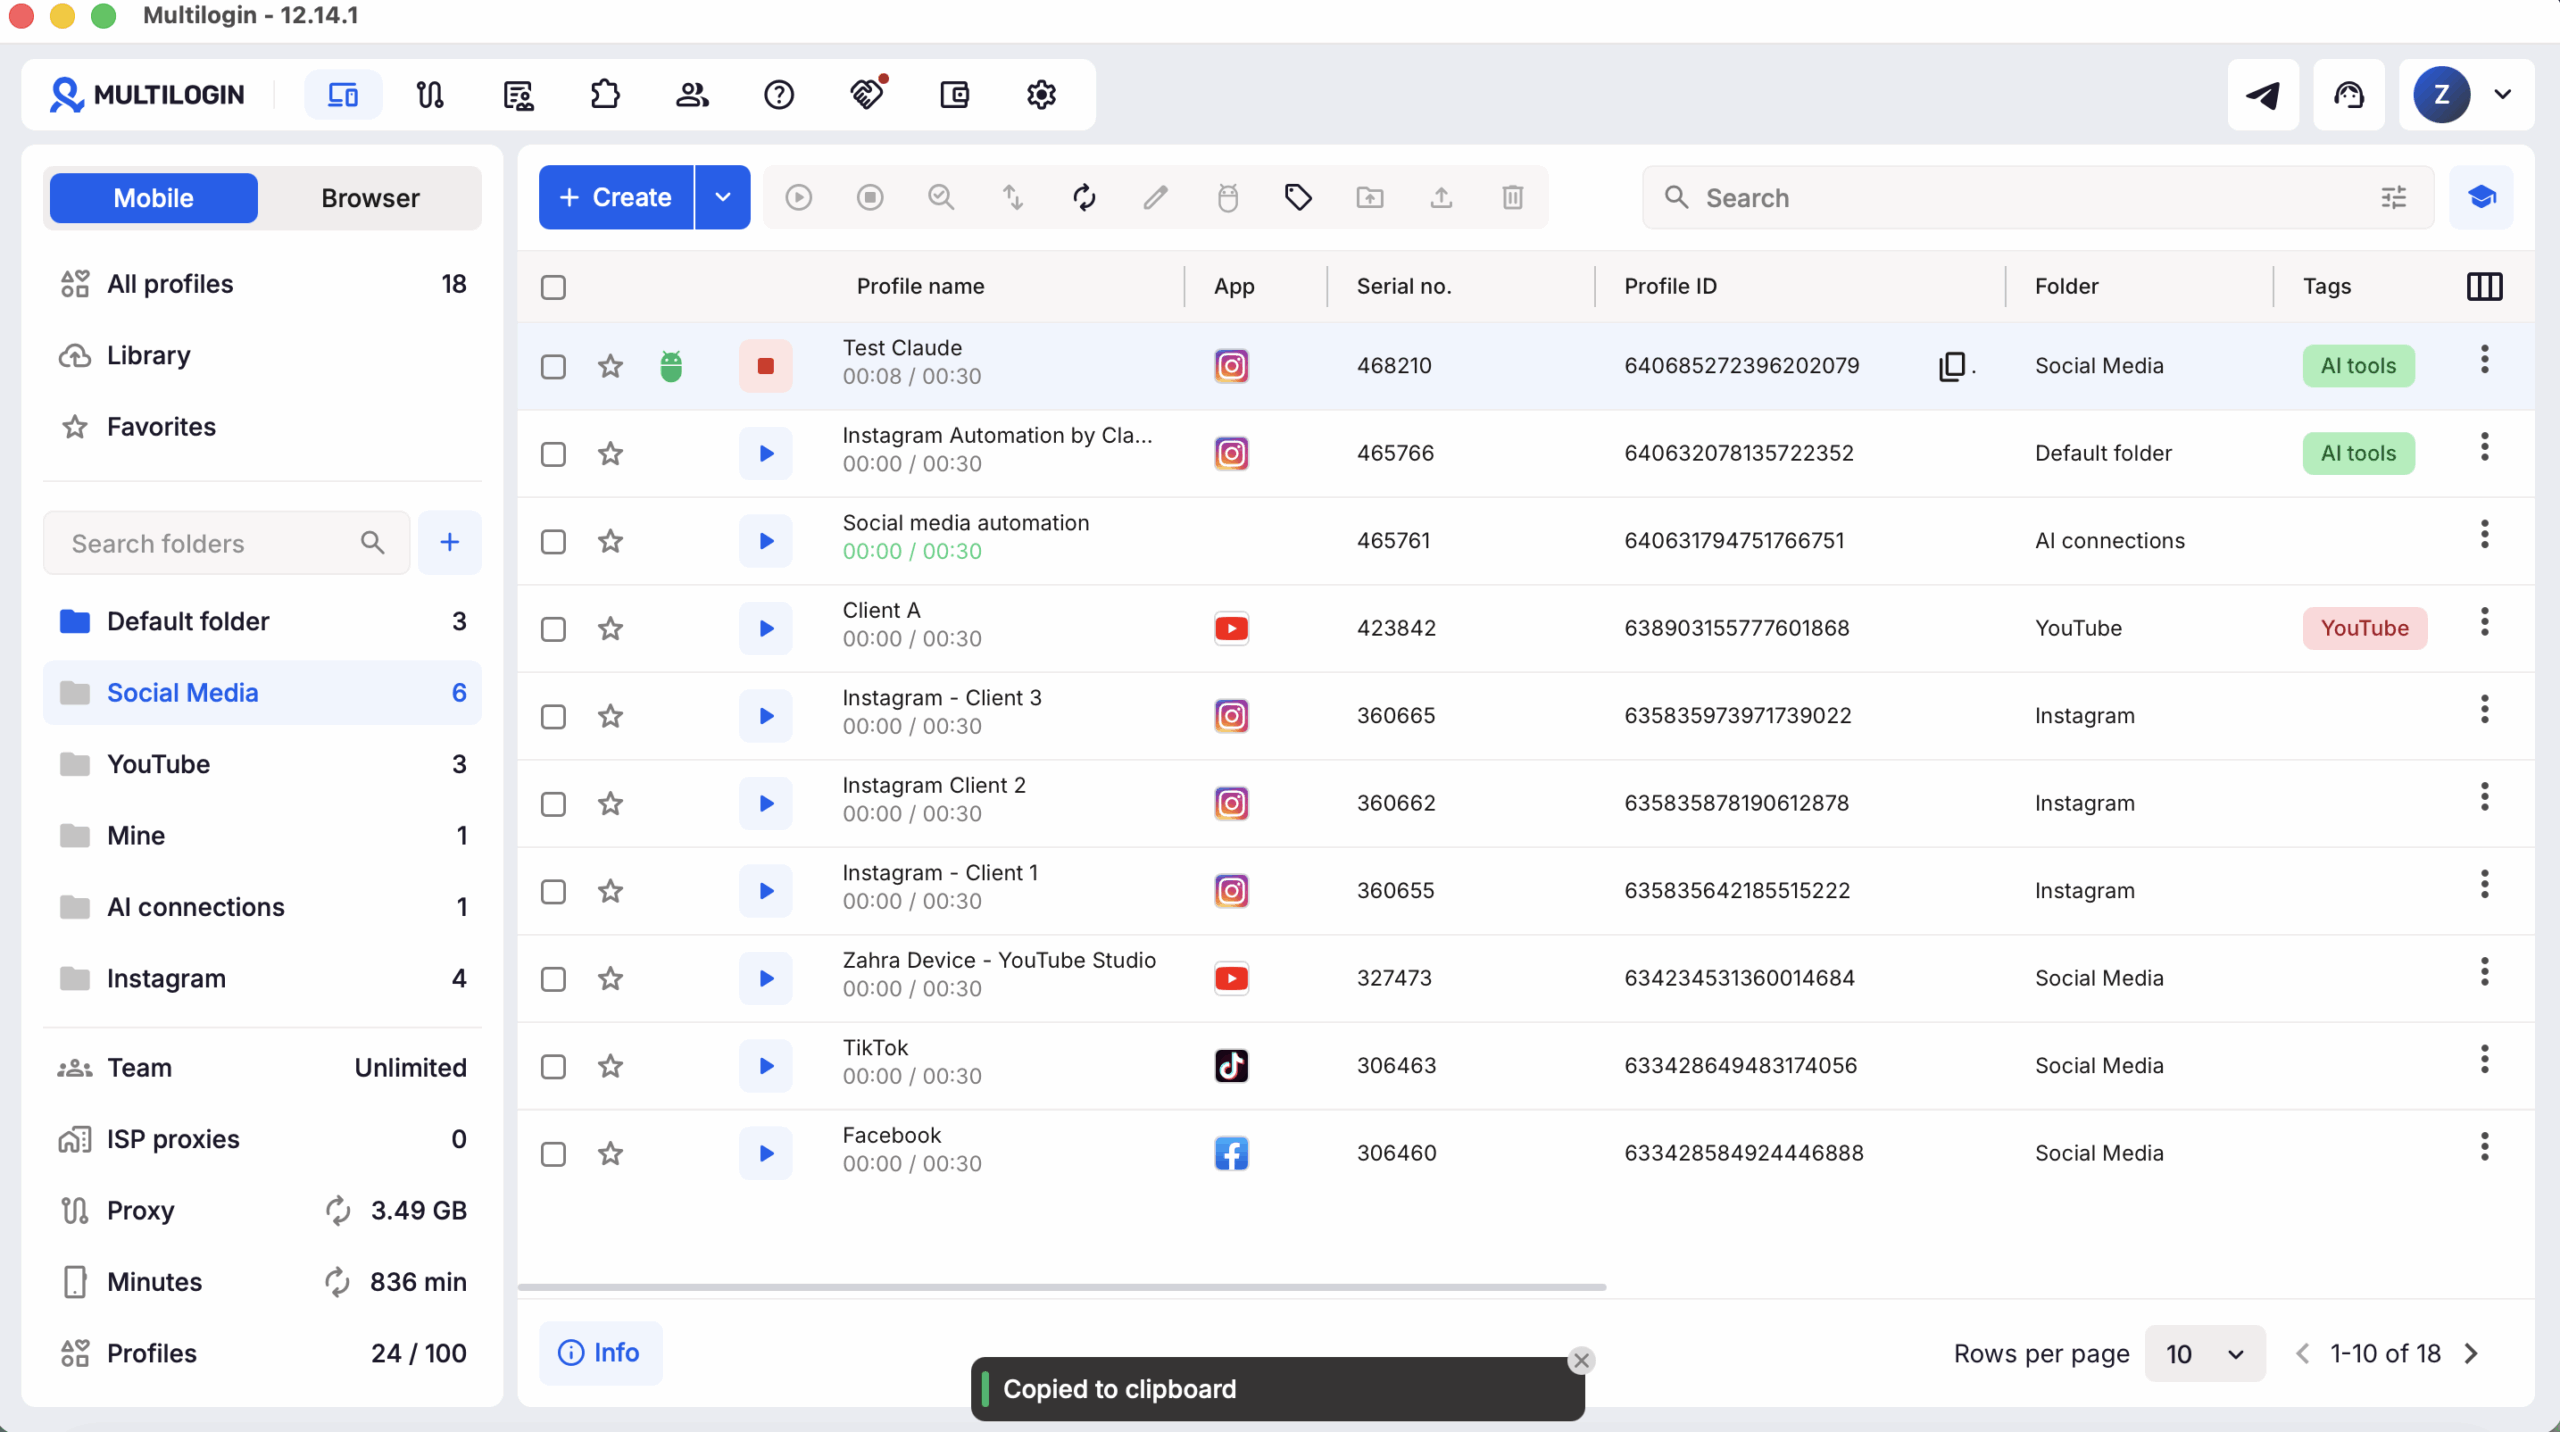Click the main Search input field
The image size is (2560, 1432).
2038,198
